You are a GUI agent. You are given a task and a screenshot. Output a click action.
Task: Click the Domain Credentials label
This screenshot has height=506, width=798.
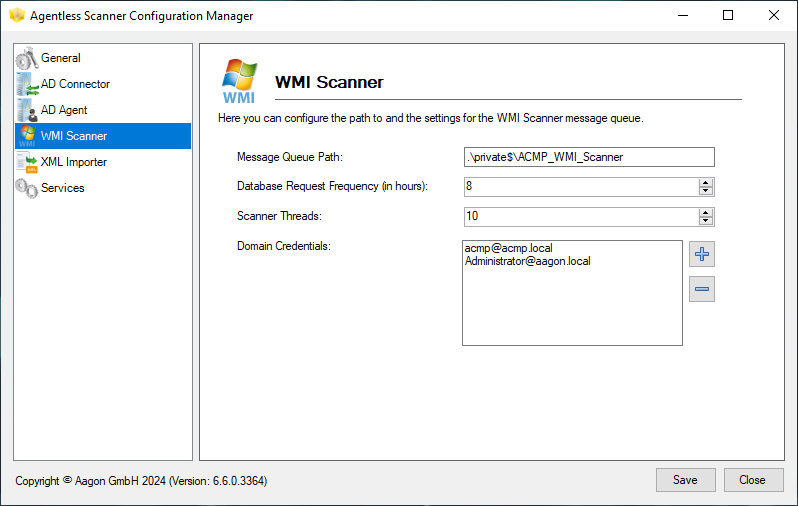coord(283,246)
